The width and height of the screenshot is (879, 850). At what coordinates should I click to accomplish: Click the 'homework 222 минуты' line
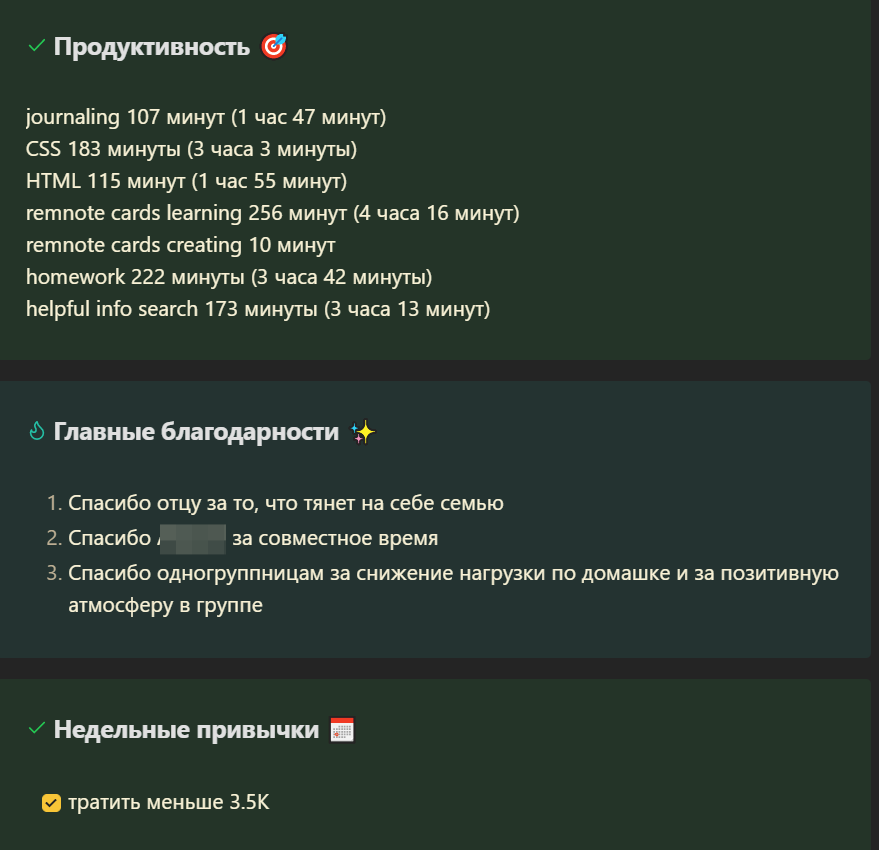pyautogui.click(x=229, y=277)
